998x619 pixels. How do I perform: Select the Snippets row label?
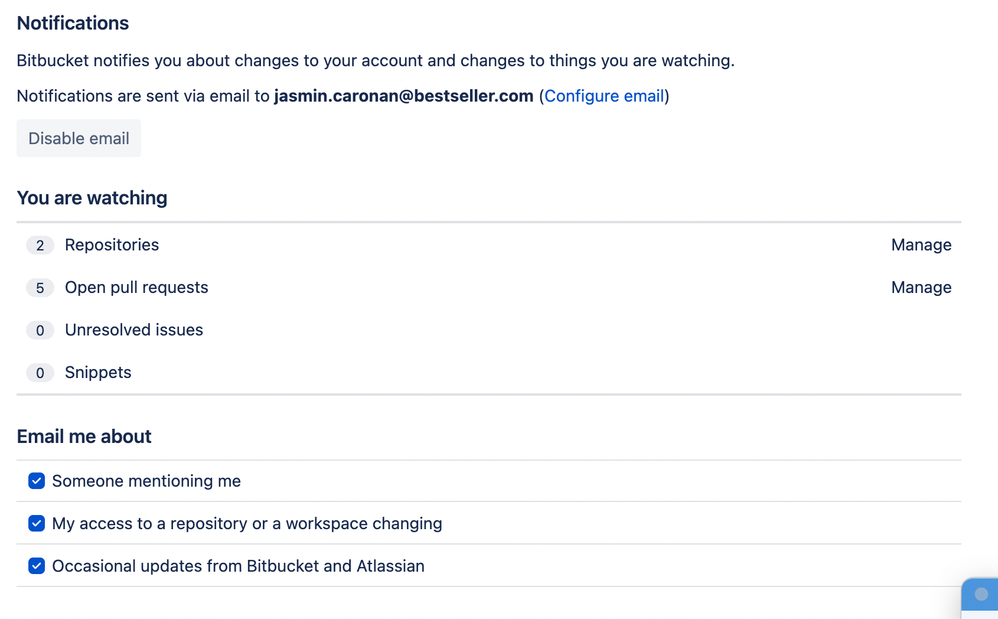click(x=98, y=373)
